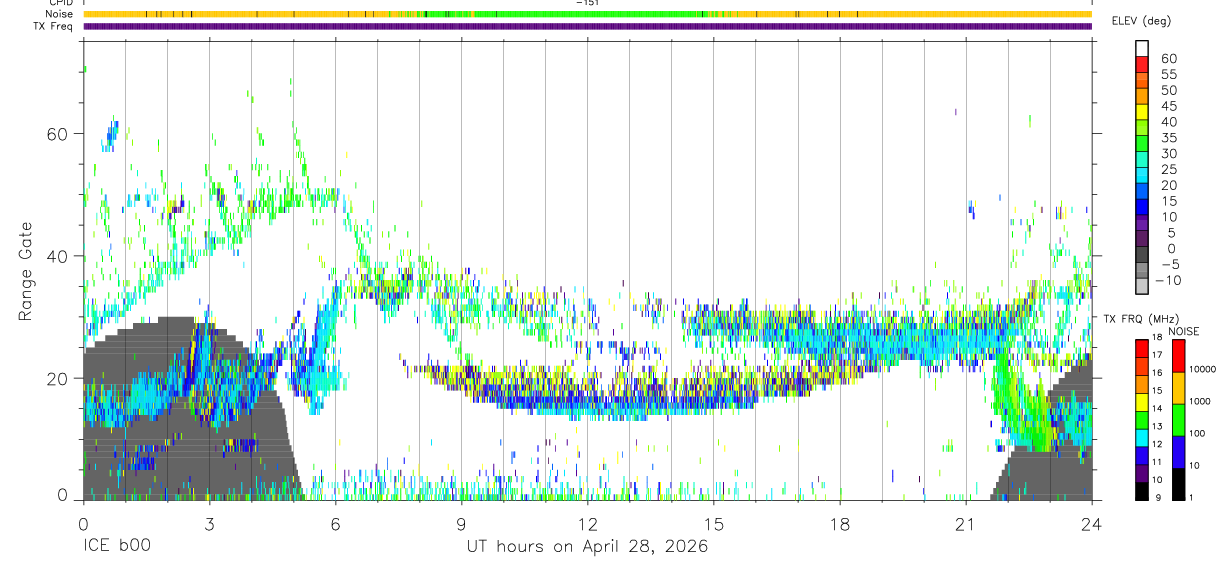The width and height of the screenshot is (1228, 567).
Task: Click the white top segment of the ELEV color bar
Action: coord(1142,49)
